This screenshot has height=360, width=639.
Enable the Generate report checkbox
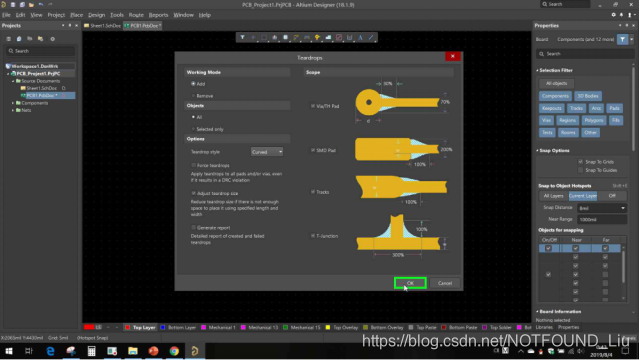194,227
